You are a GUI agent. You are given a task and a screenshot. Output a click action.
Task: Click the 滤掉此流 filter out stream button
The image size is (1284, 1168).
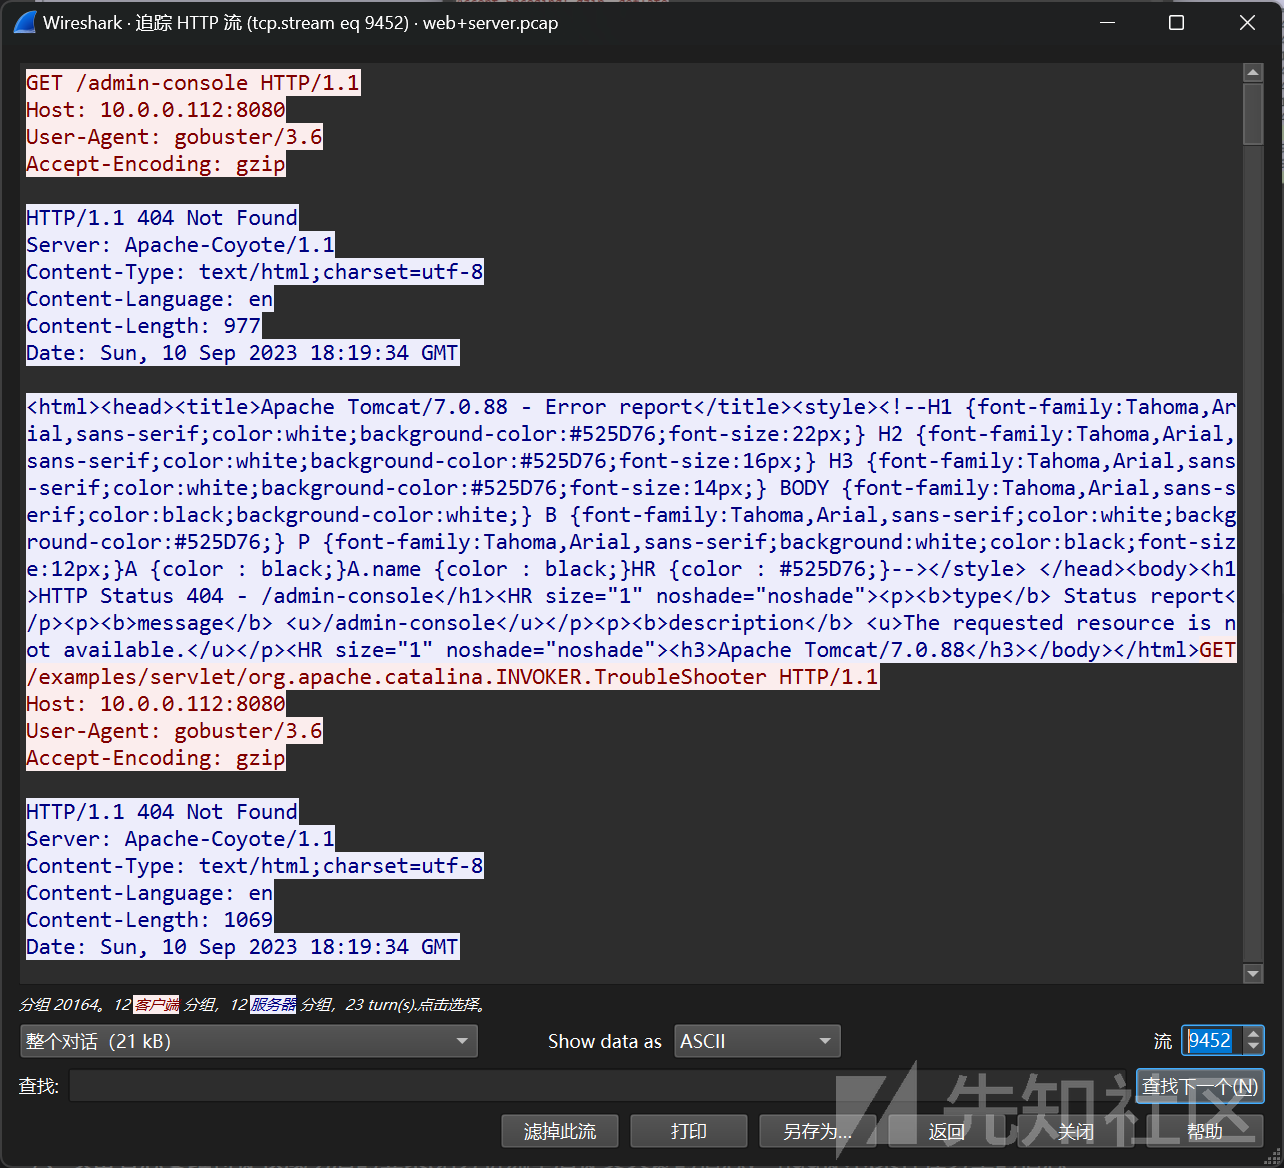tap(560, 1131)
